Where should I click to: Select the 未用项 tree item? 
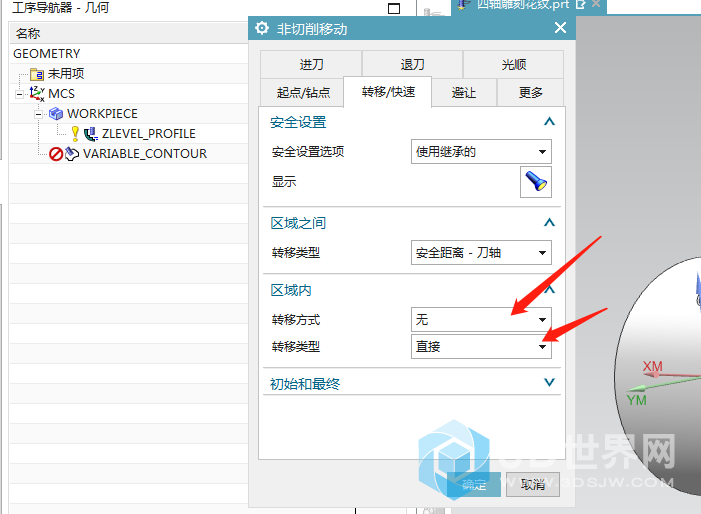(66, 74)
